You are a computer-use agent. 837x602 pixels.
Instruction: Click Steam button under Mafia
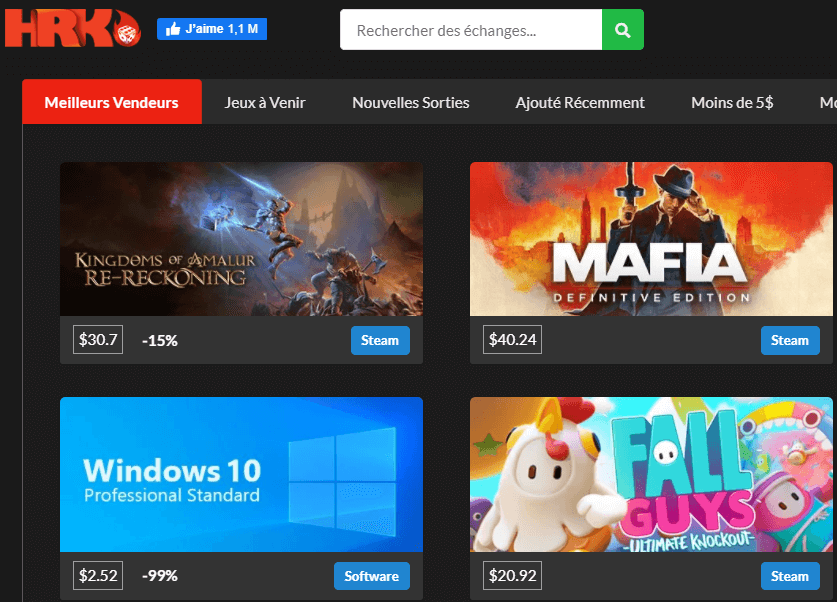(x=790, y=340)
